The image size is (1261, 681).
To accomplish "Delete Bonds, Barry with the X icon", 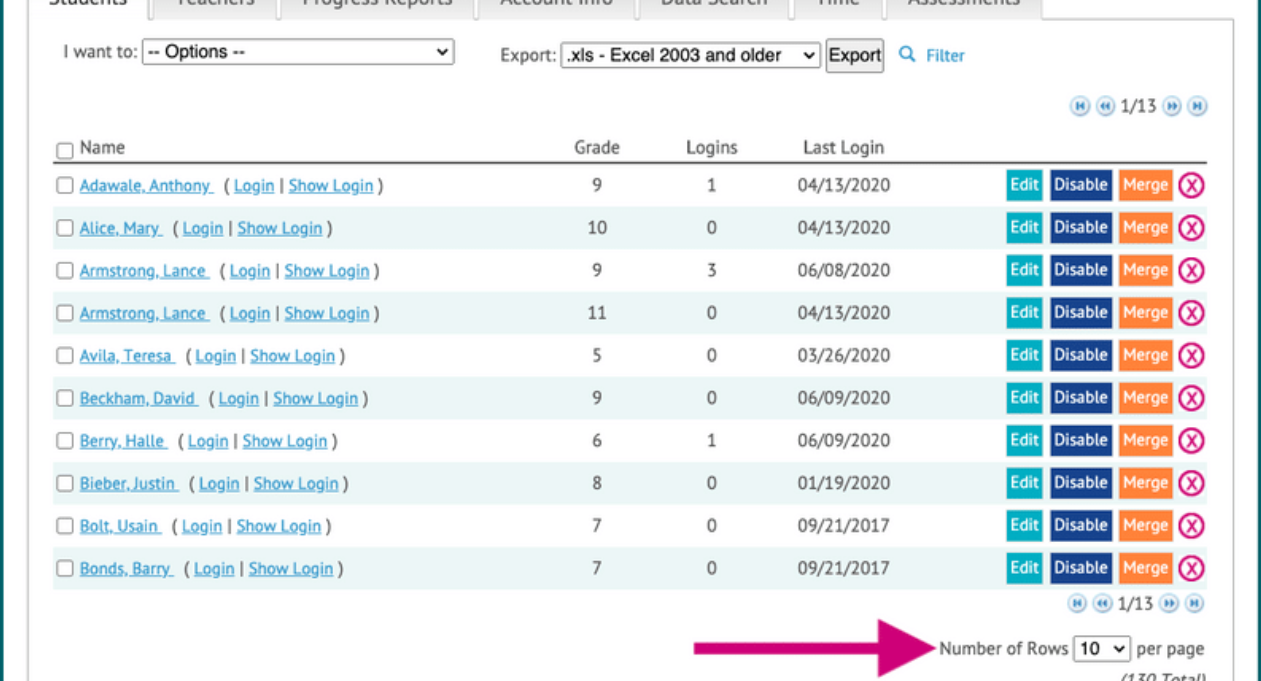I will coord(1191,568).
